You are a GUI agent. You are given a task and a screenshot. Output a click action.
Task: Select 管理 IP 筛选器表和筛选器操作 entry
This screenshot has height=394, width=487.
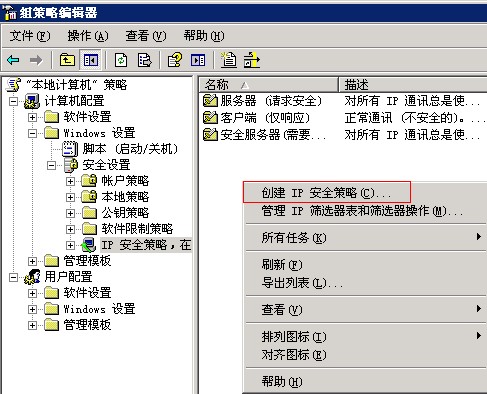point(362,211)
